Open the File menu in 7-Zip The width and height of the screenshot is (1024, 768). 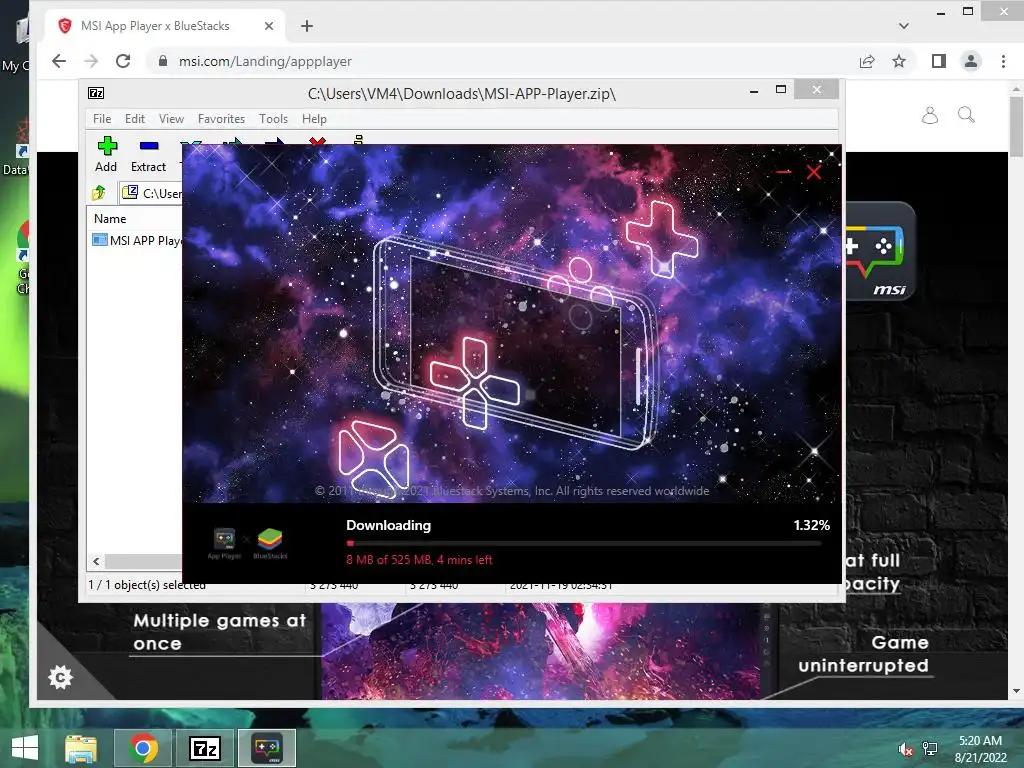click(x=102, y=119)
